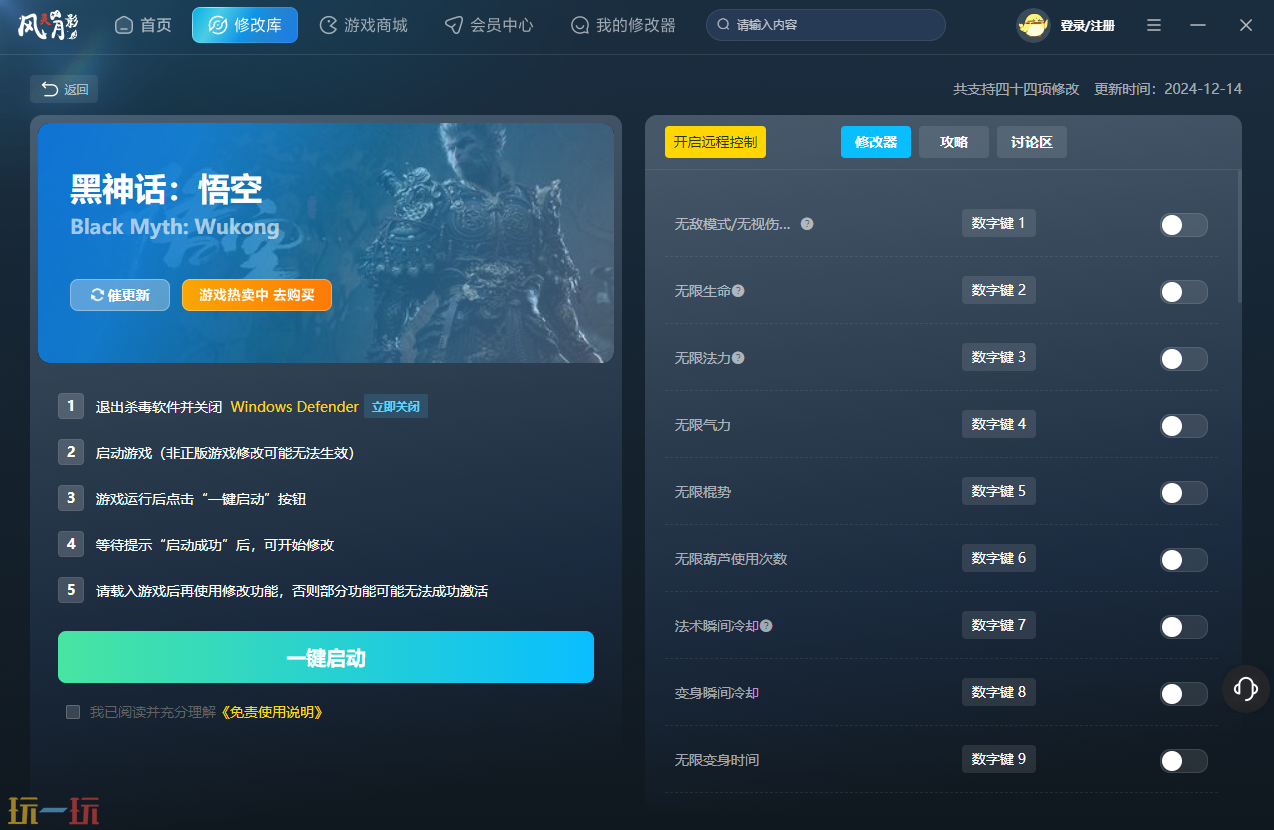The width and height of the screenshot is (1274, 830).
Task: Click the help icon beside 无限生命
Action: pos(738,291)
